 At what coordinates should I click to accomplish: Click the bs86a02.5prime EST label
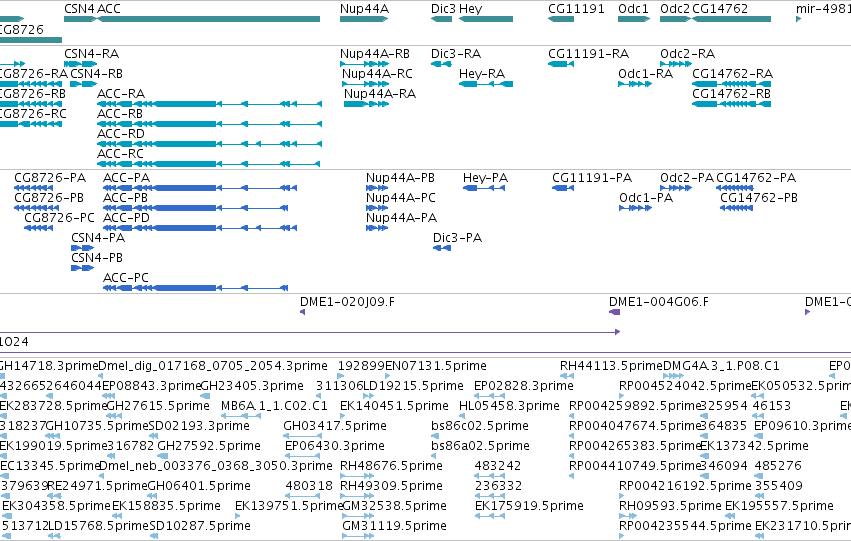click(480, 445)
